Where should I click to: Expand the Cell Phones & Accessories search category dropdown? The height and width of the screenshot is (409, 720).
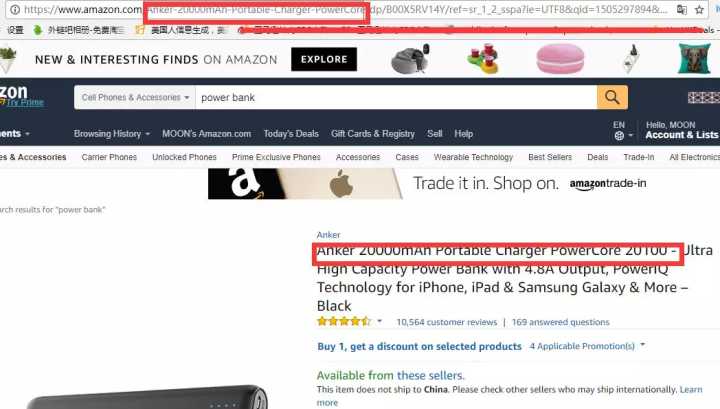[x=135, y=97]
